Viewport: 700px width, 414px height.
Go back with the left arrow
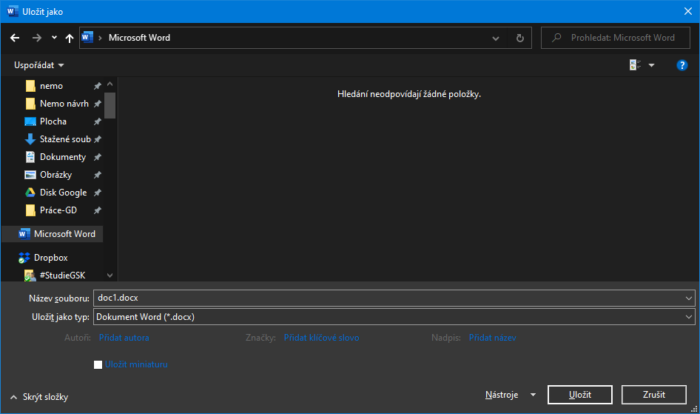coord(15,38)
